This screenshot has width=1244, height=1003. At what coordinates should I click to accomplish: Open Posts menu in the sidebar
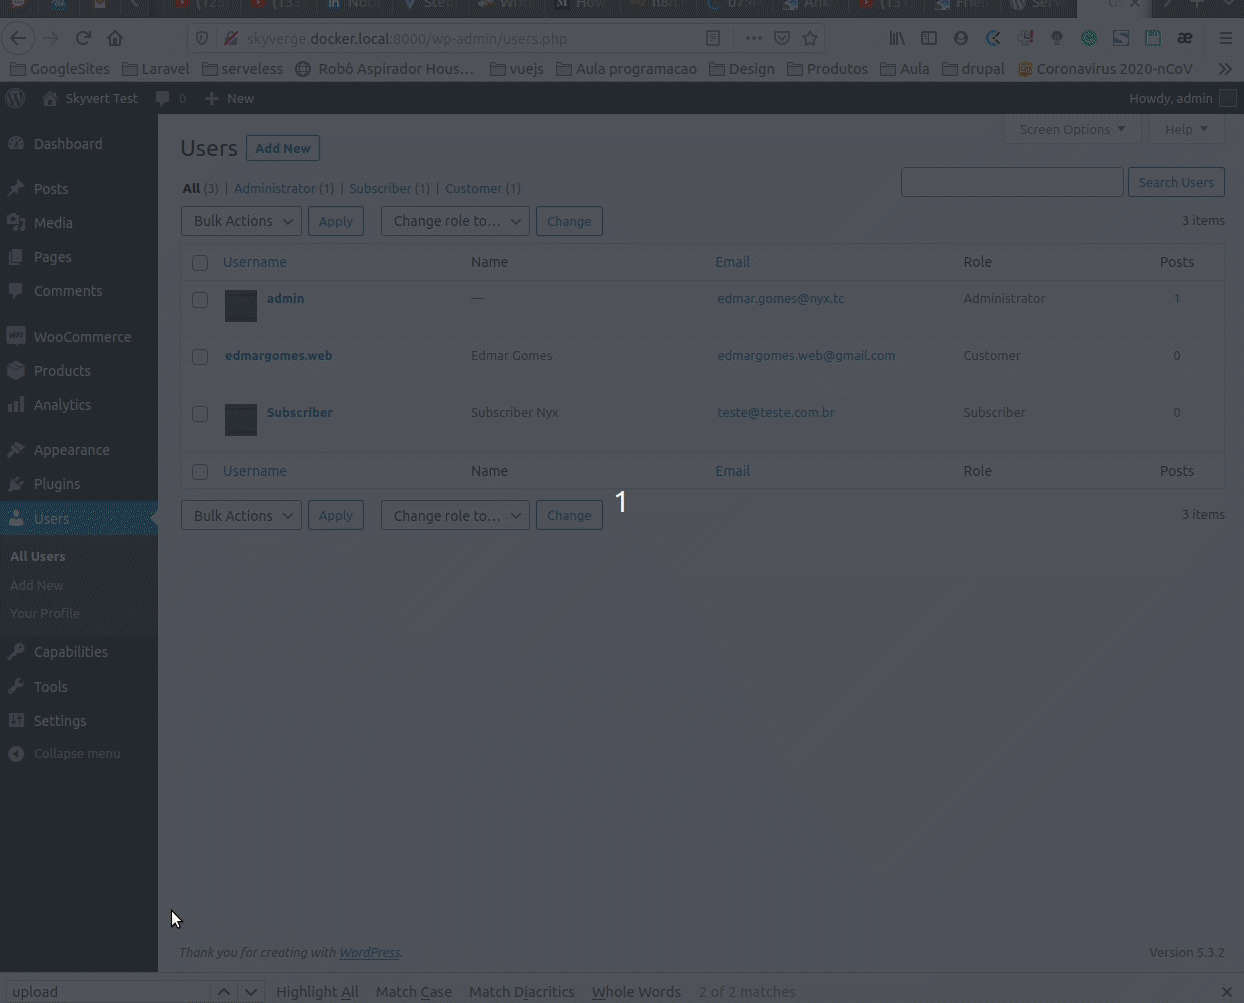tap(51, 189)
